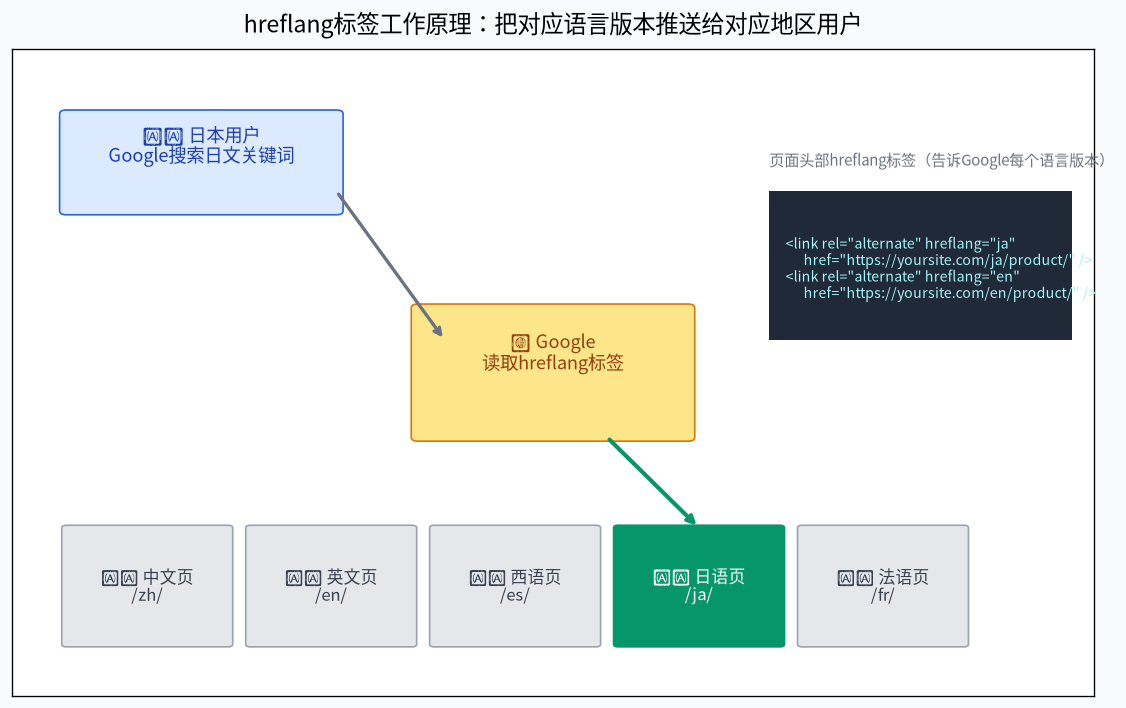Click the hreflang="en" link code line
Screen dimensions: 1126x708
[902, 276]
